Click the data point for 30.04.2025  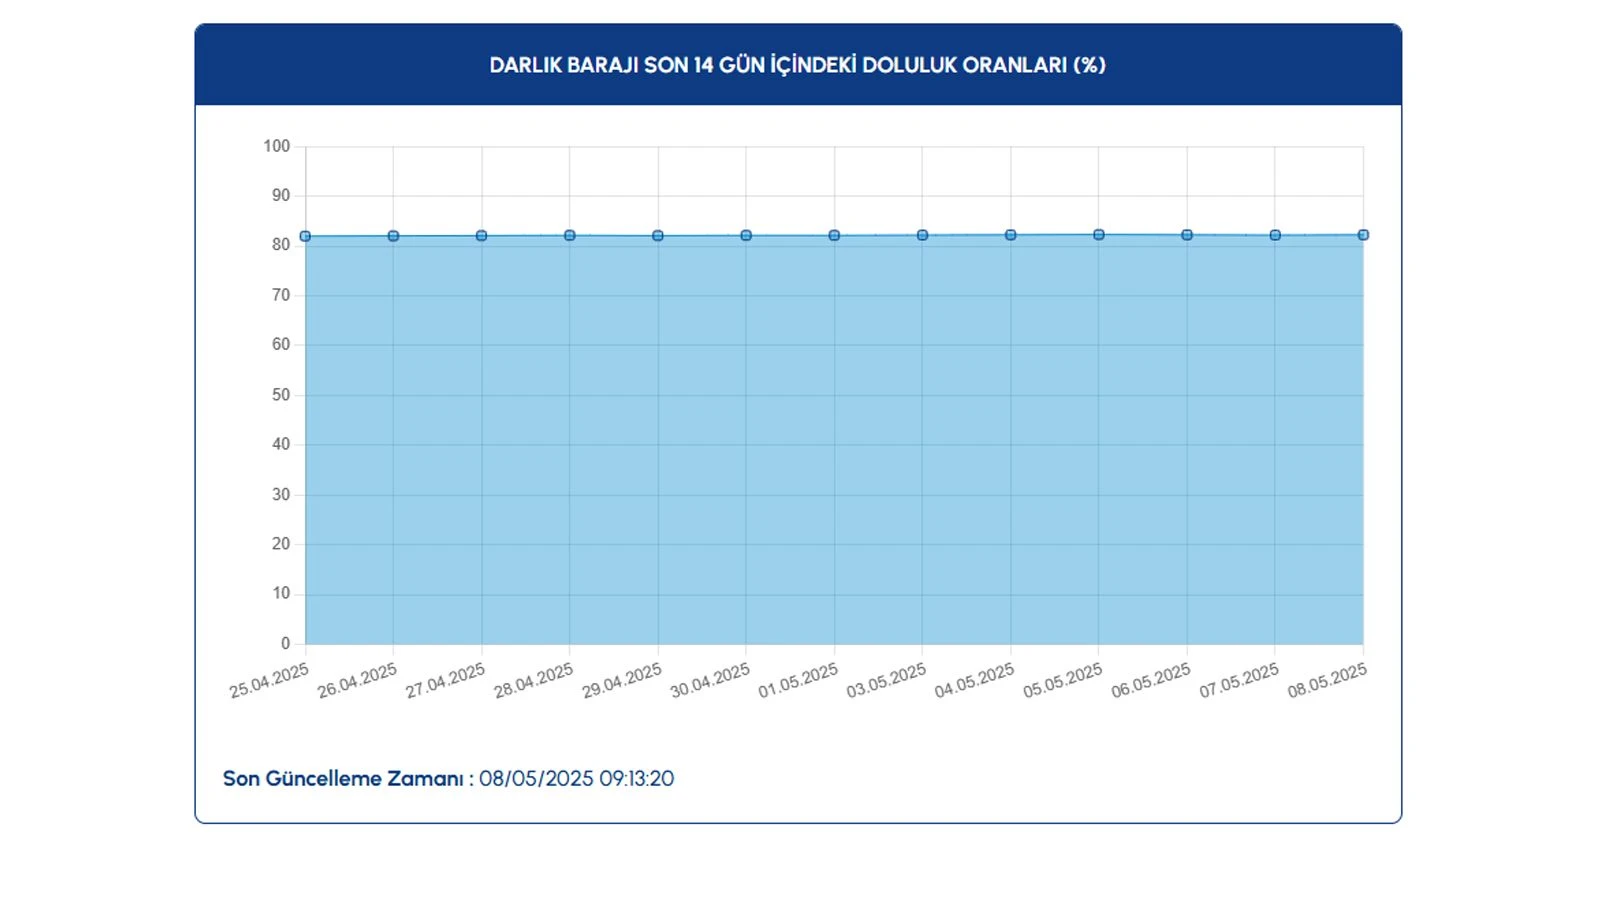point(746,236)
